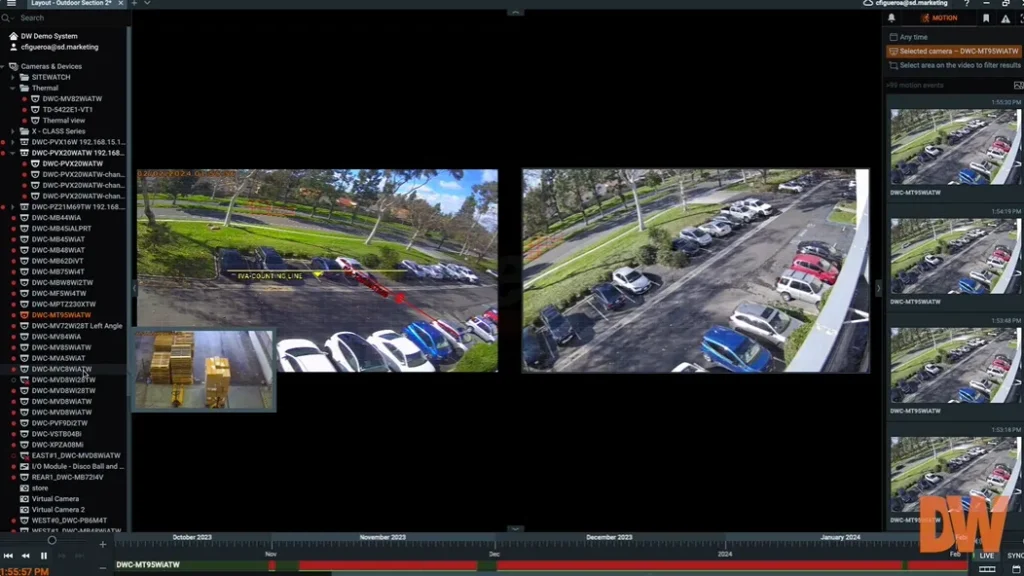Click the right parking lot camera view

[x=696, y=271]
